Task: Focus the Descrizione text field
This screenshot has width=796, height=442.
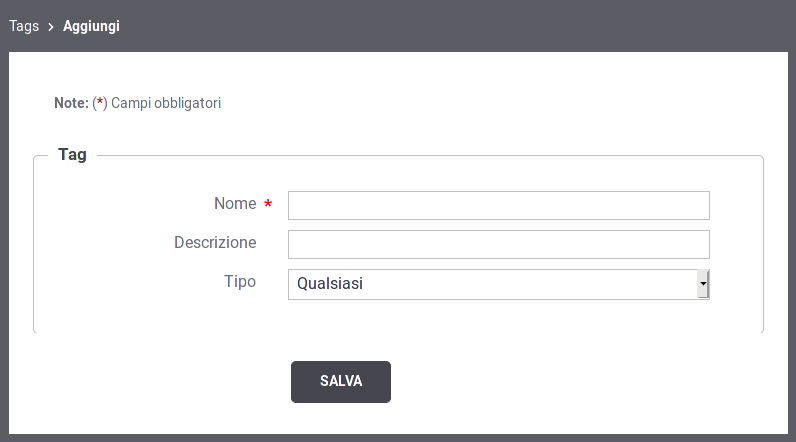Action: (499, 245)
